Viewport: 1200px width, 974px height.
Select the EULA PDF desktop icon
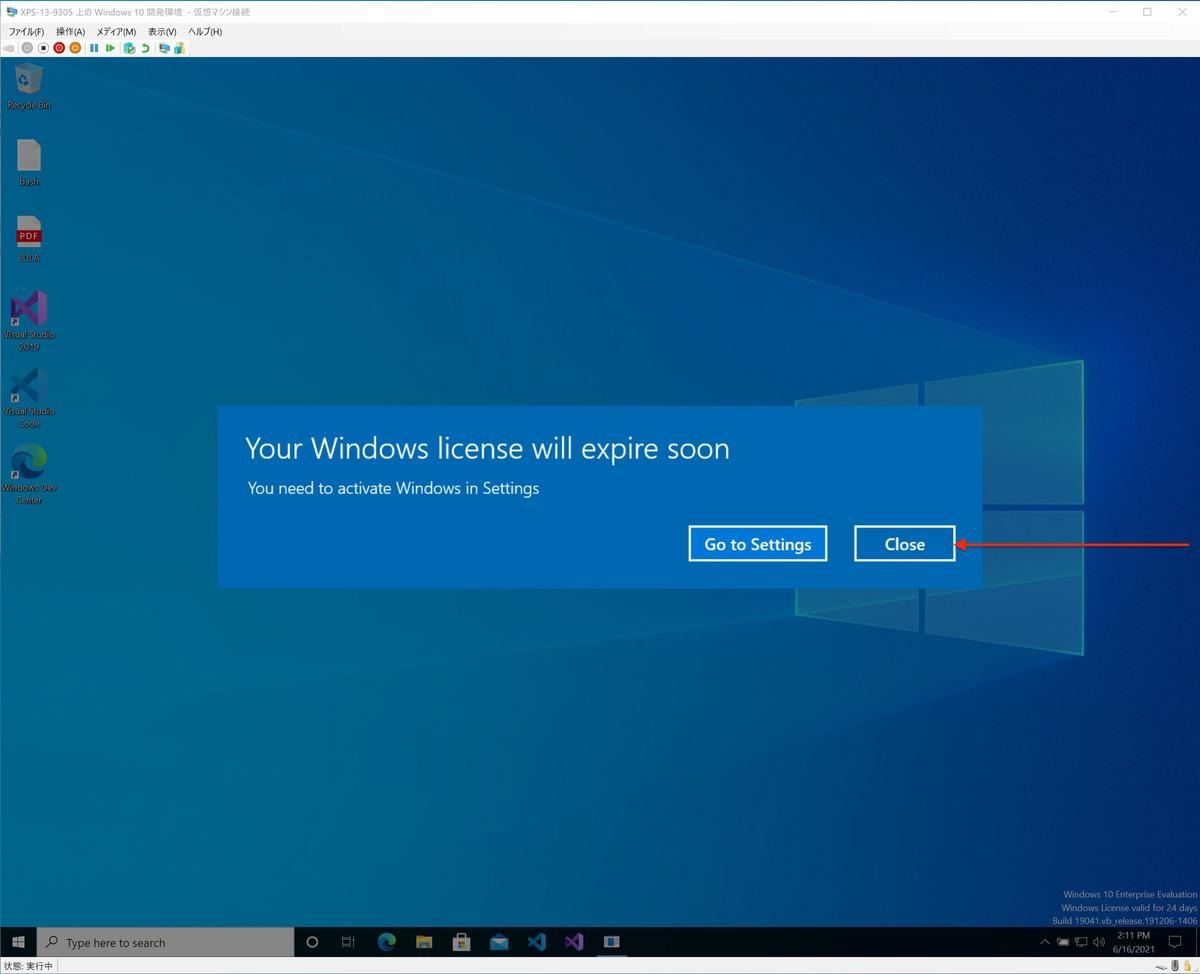tap(29, 240)
